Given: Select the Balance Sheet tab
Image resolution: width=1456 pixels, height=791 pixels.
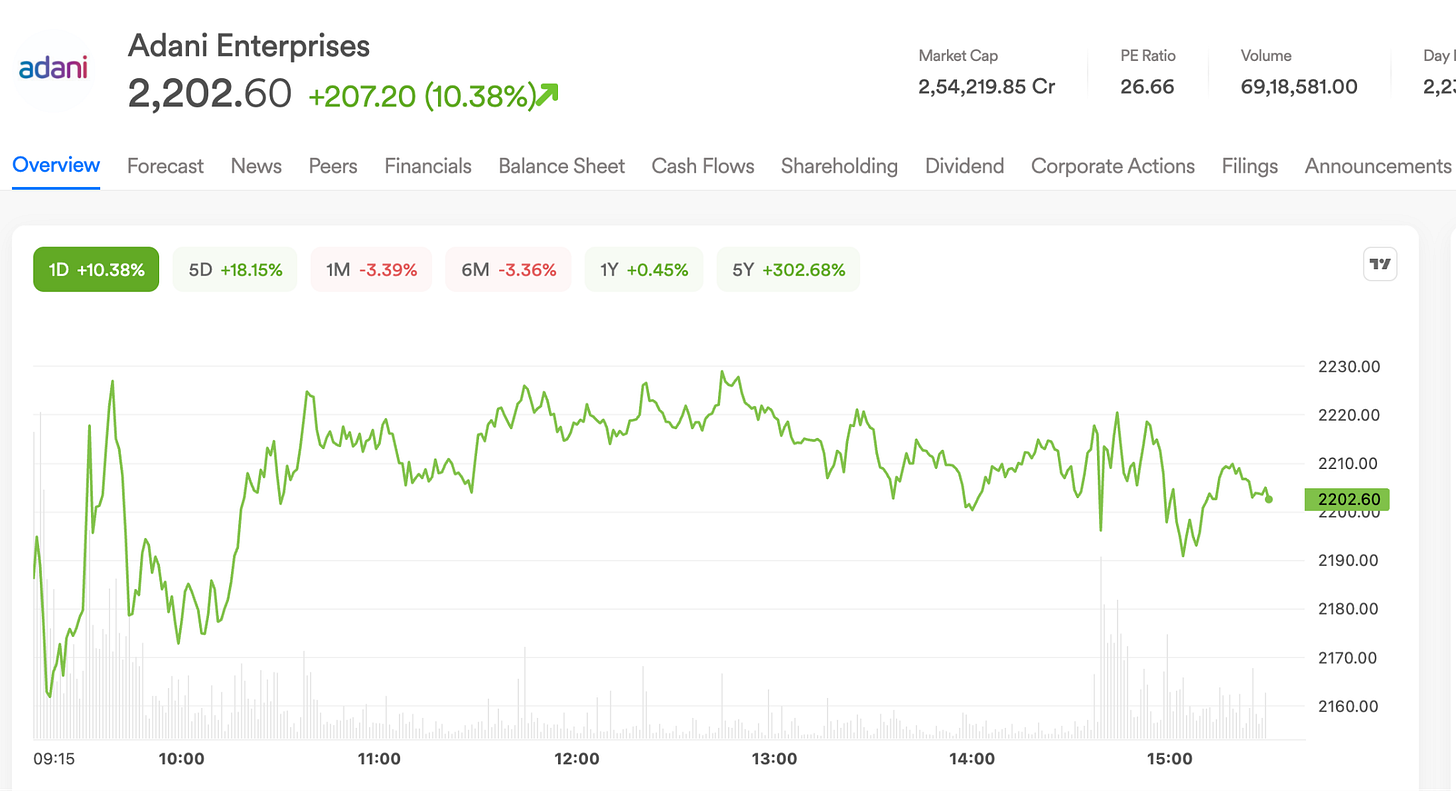Looking at the screenshot, I should coord(562,166).
